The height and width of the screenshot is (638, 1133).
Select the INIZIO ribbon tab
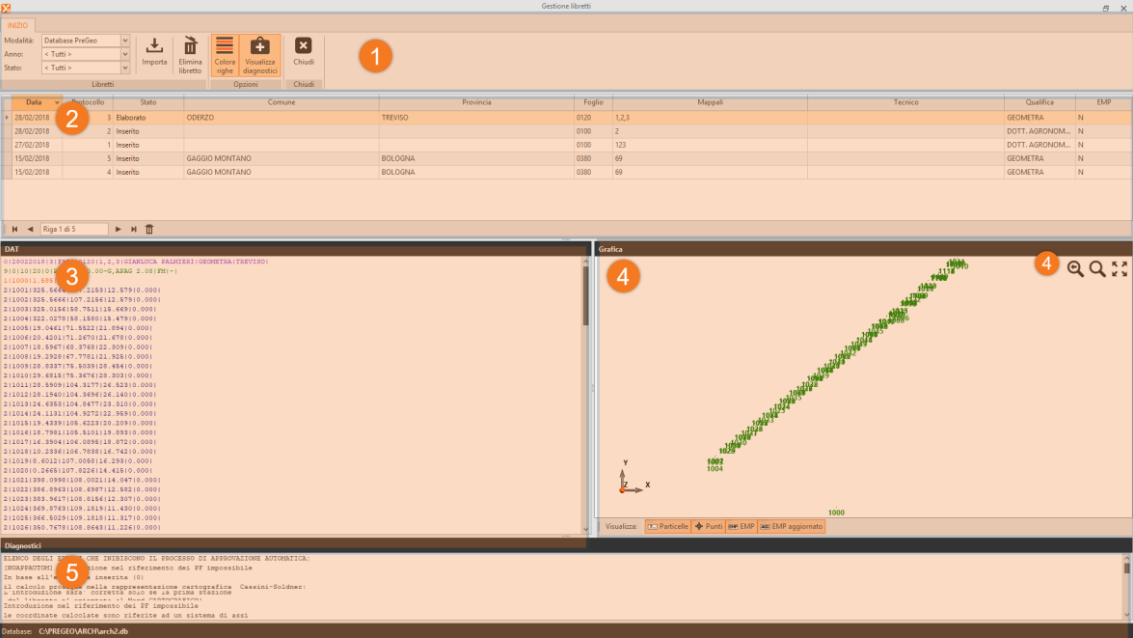[x=19, y=25]
